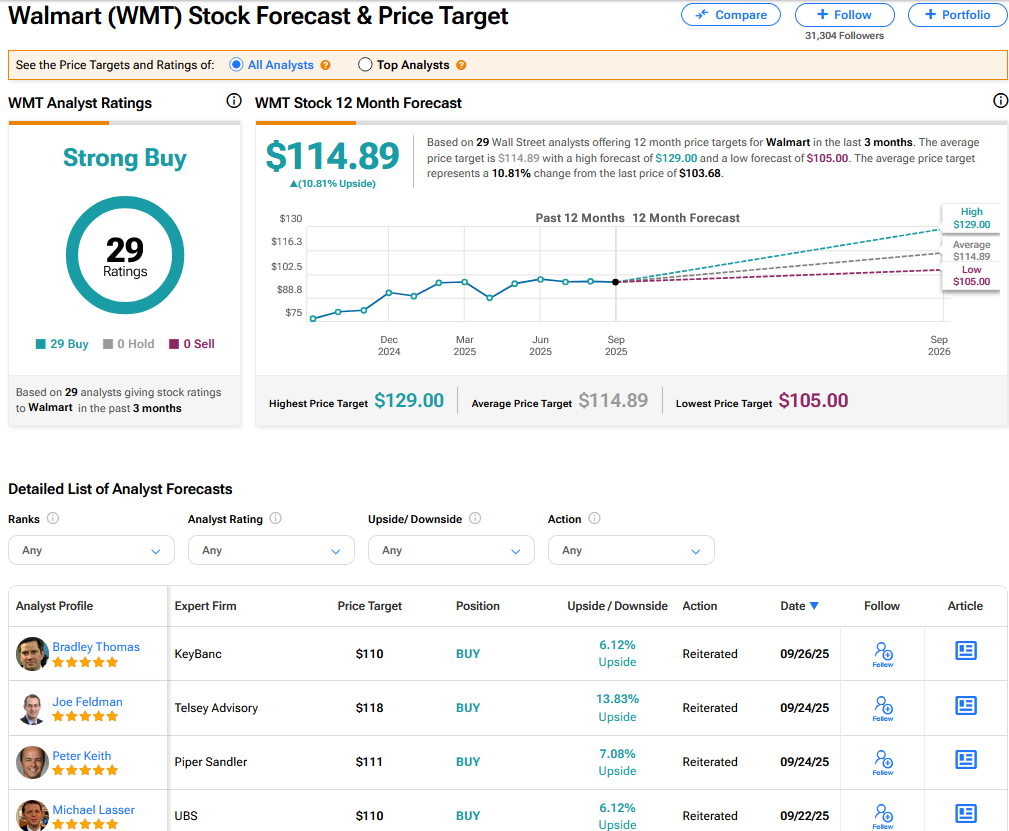This screenshot has height=831, width=1009.
Task: Click Bradley Thomas profile photo
Action: [32, 654]
